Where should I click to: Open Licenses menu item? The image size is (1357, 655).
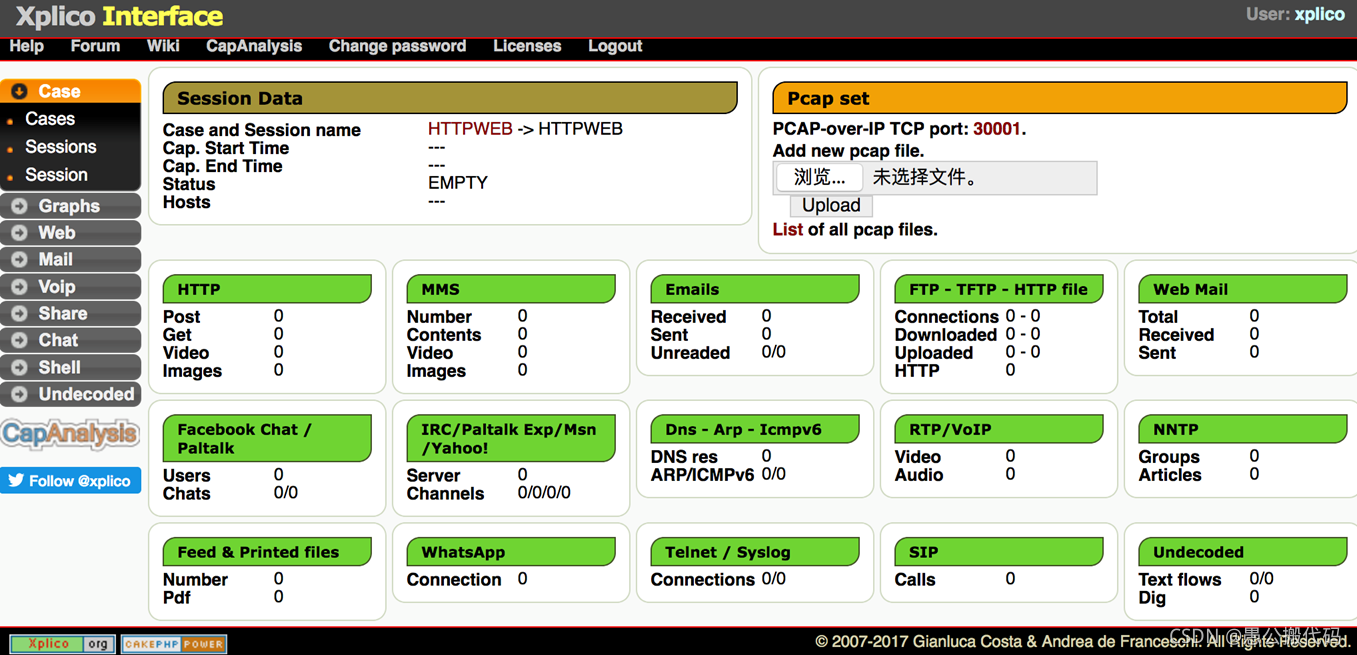pyautogui.click(x=527, y=46)
